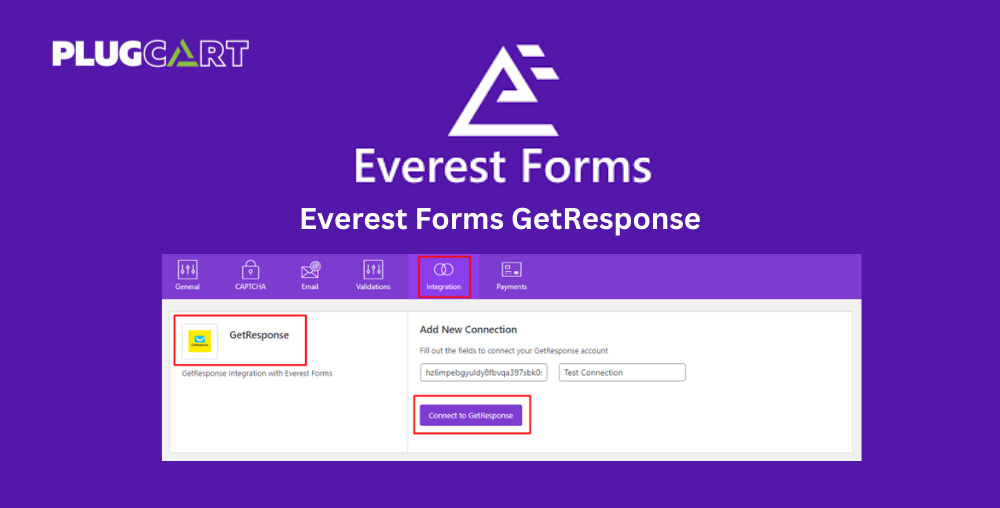Click the Validations sliders icon

point(373,270)
